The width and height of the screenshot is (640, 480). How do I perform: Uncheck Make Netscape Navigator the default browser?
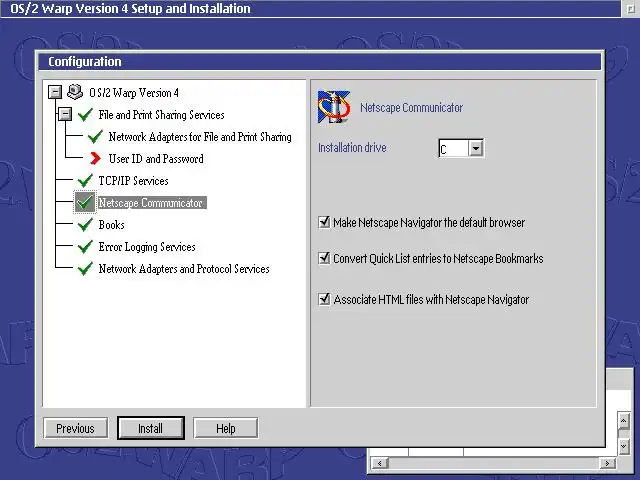(324, 222)
